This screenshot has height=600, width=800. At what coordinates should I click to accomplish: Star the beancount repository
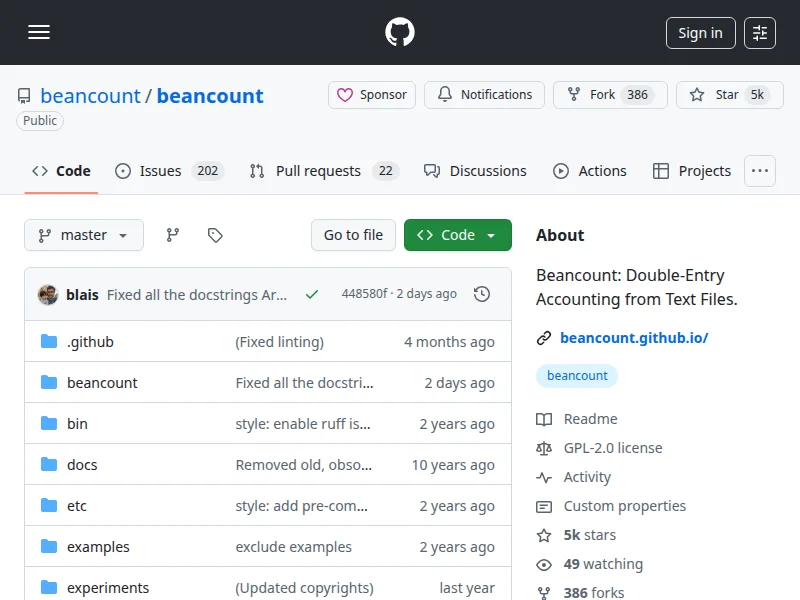coord(725,95)
